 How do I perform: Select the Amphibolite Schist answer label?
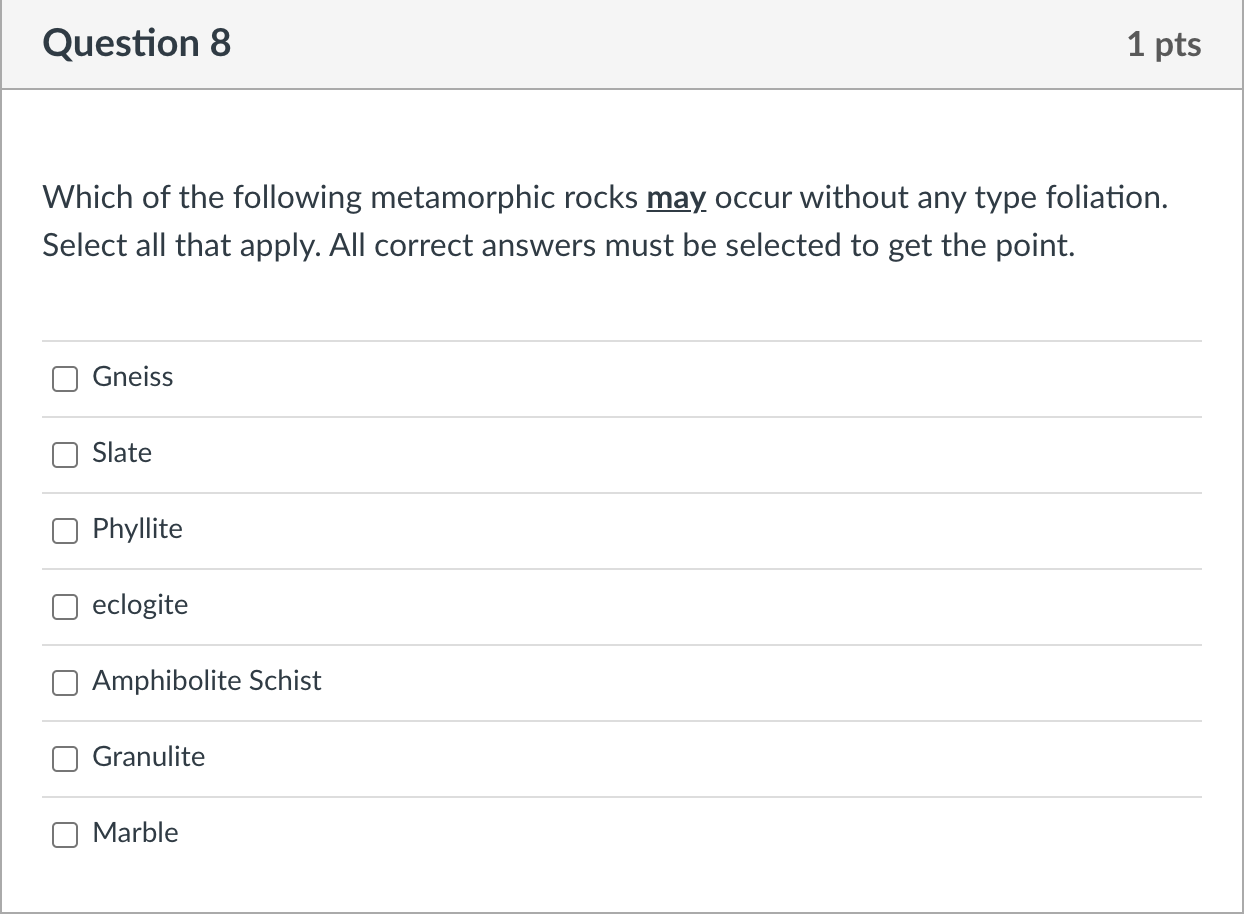point(206,681)
